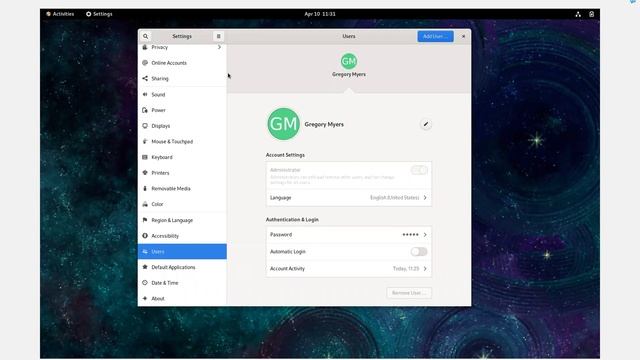Click the Date & Time clock icon

coord(145,282)
